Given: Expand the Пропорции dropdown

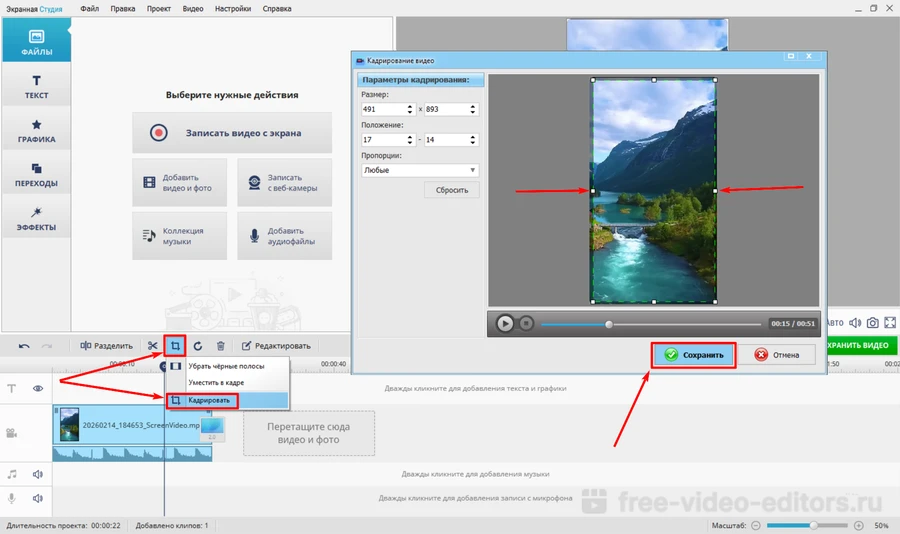Looking at the screenshot, I should point(420,170).
